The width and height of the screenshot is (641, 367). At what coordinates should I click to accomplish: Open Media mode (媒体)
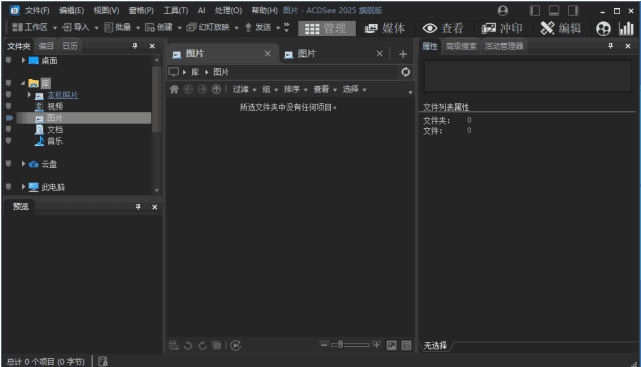pyautogui.click(x=385, y=28)
